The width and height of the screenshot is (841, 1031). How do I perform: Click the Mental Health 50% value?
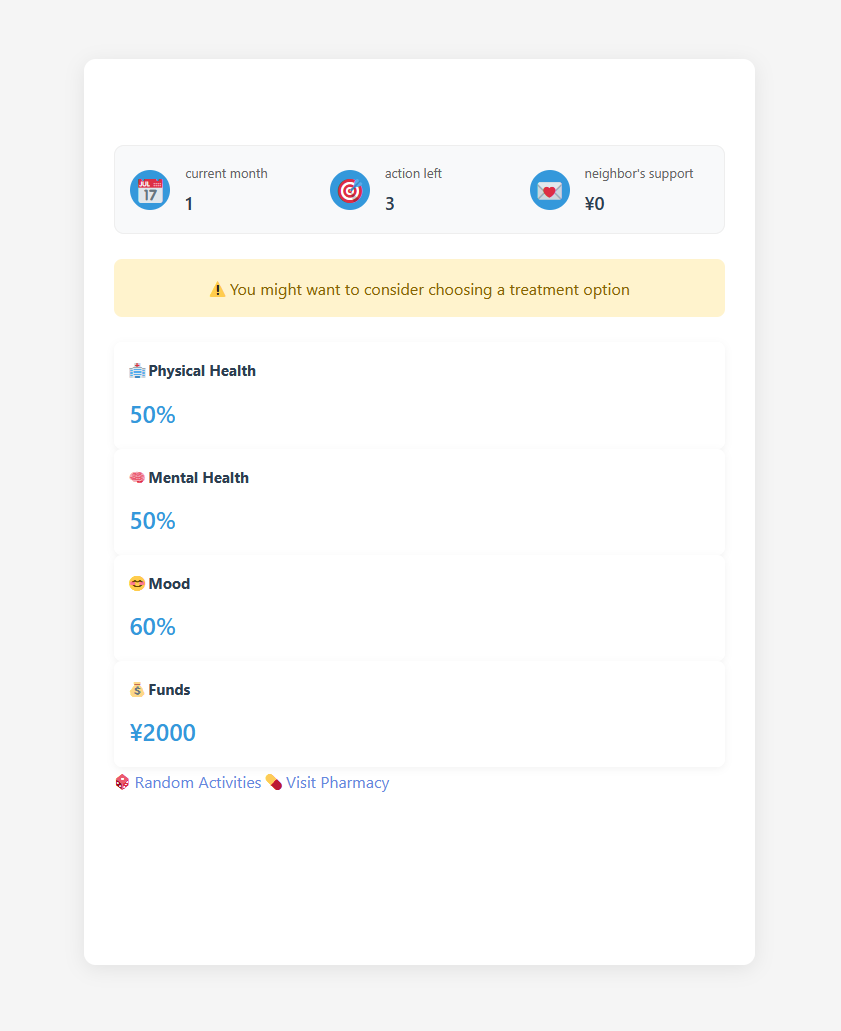(153, 521)
